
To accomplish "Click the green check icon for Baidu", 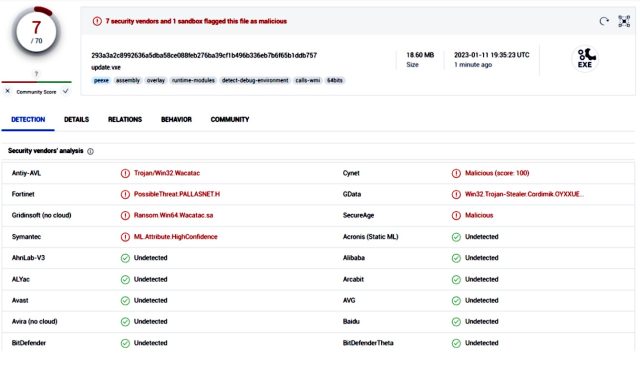I will [x=456, y=322].
